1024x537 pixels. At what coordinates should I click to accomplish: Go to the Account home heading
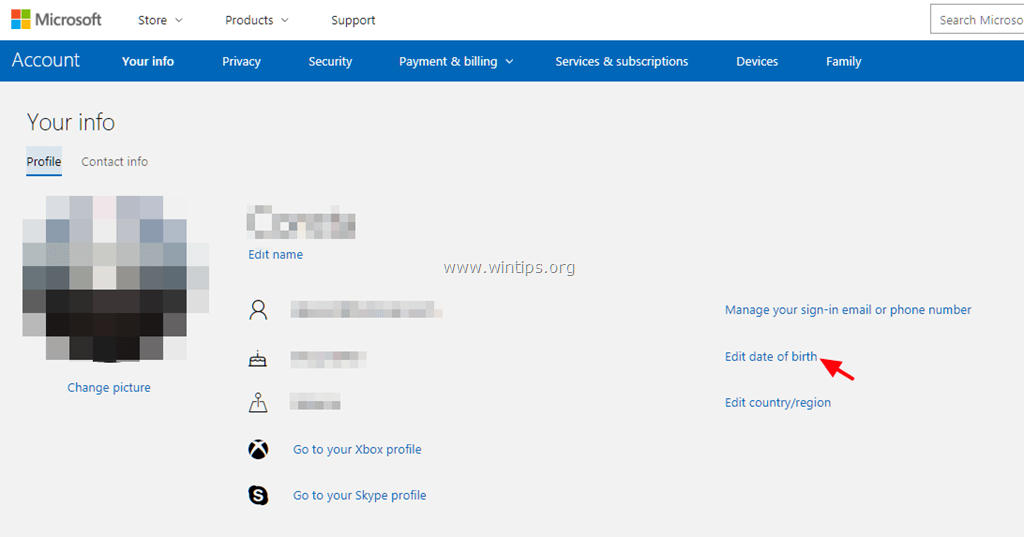pos(46,60)
